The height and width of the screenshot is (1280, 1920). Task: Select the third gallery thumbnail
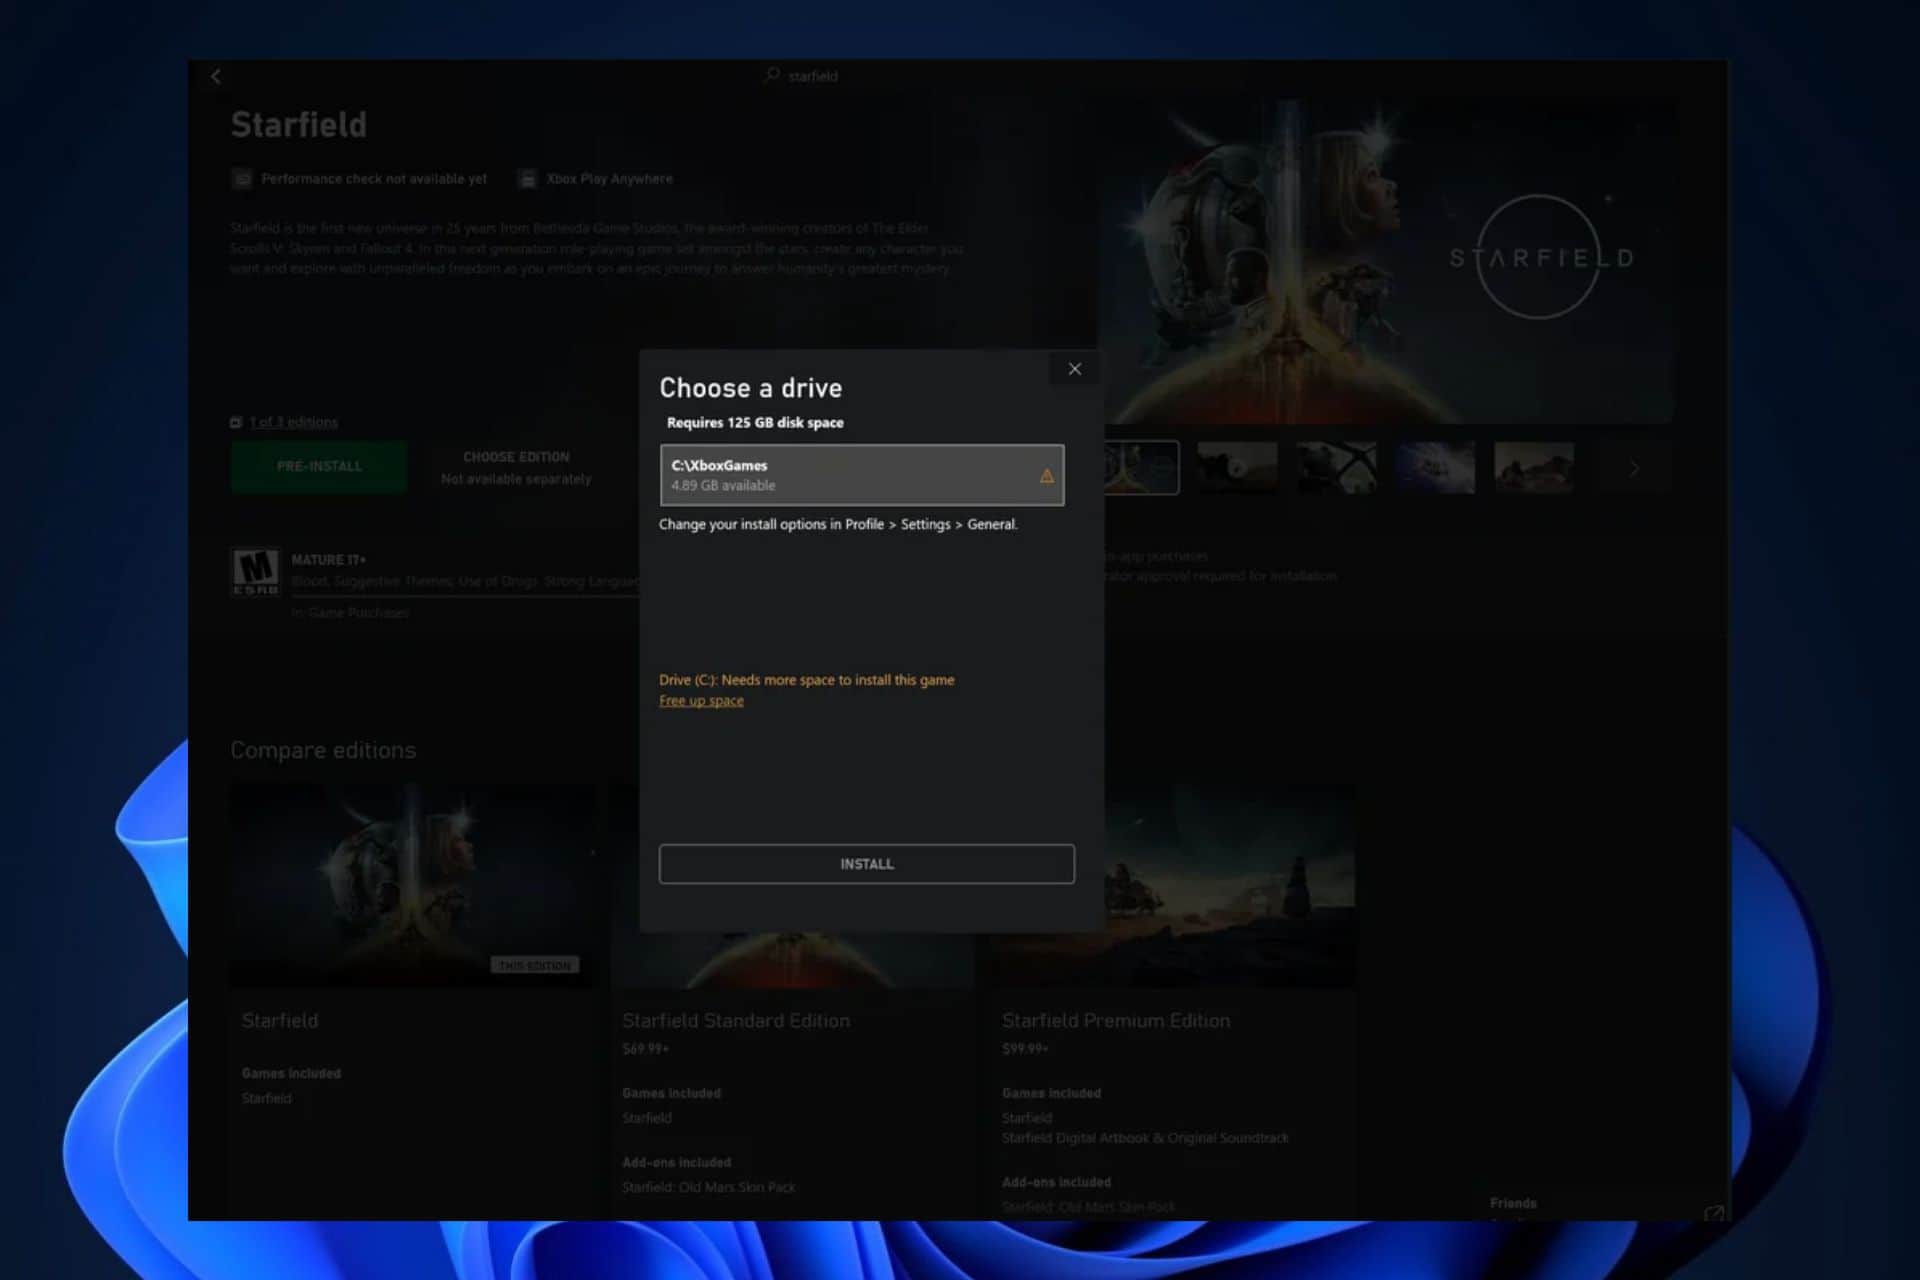pyautogui.click(x=1336, y=467)
